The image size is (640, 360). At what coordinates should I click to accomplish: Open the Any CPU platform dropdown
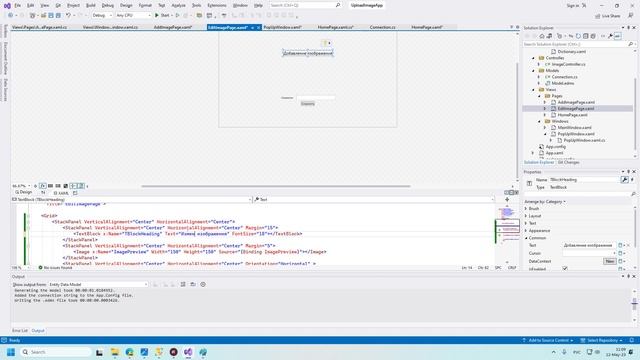click(x=133, y=16)
